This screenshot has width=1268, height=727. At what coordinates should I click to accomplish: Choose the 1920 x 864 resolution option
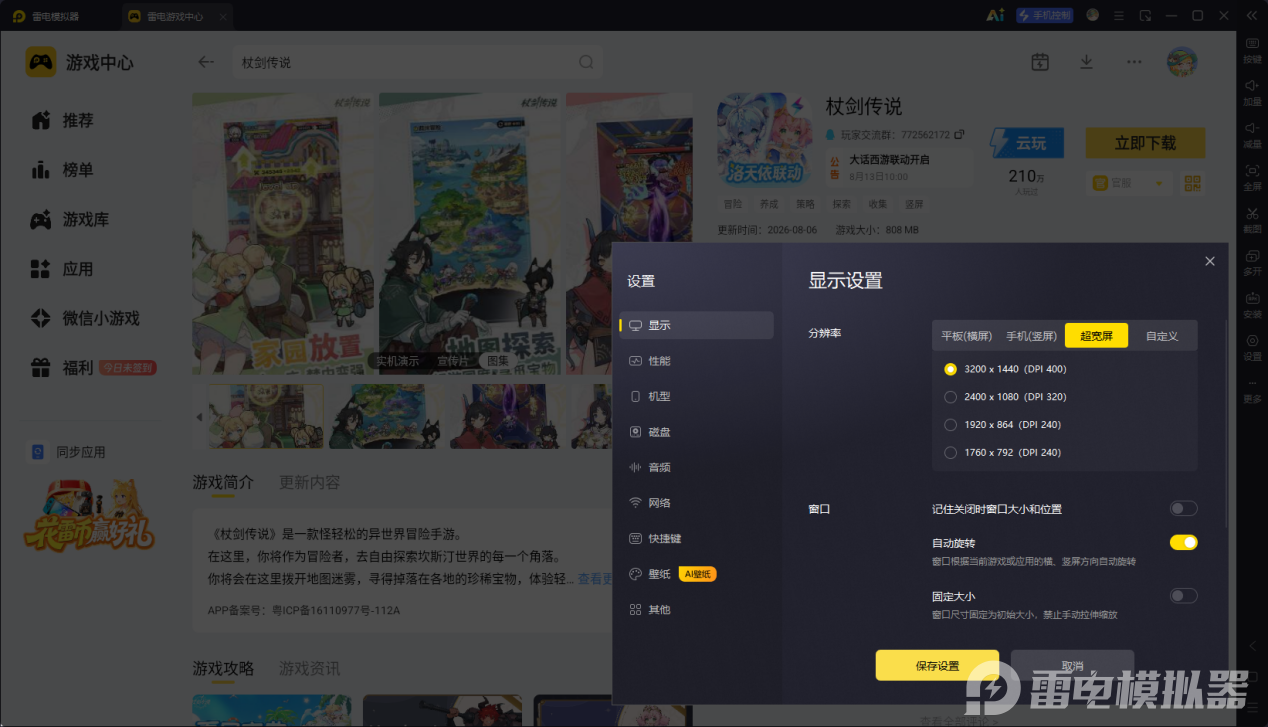(x=1003, y=425)
